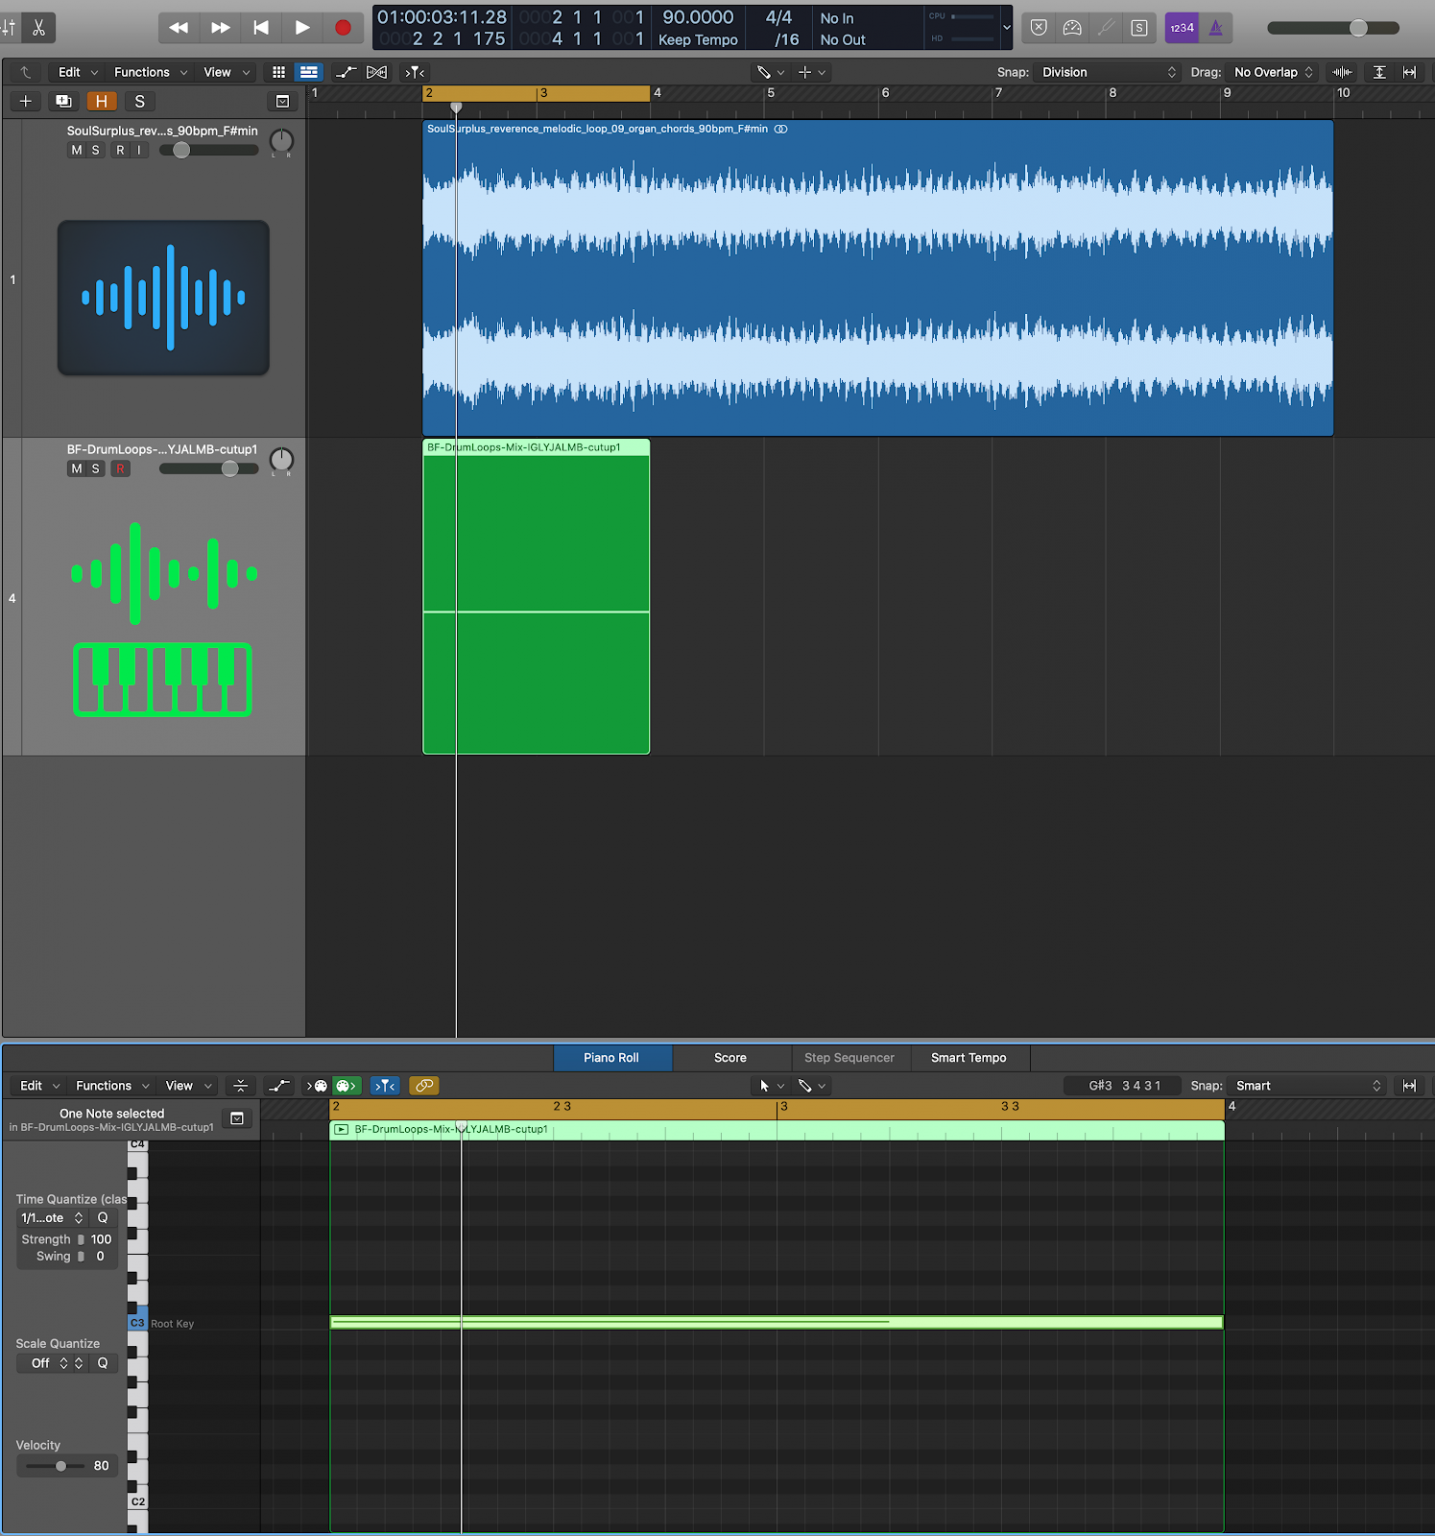Screen dimensions: 1435x1536
Task: Click tracks area horizontal auto zoom button
Action: (x=1409, y=72)
